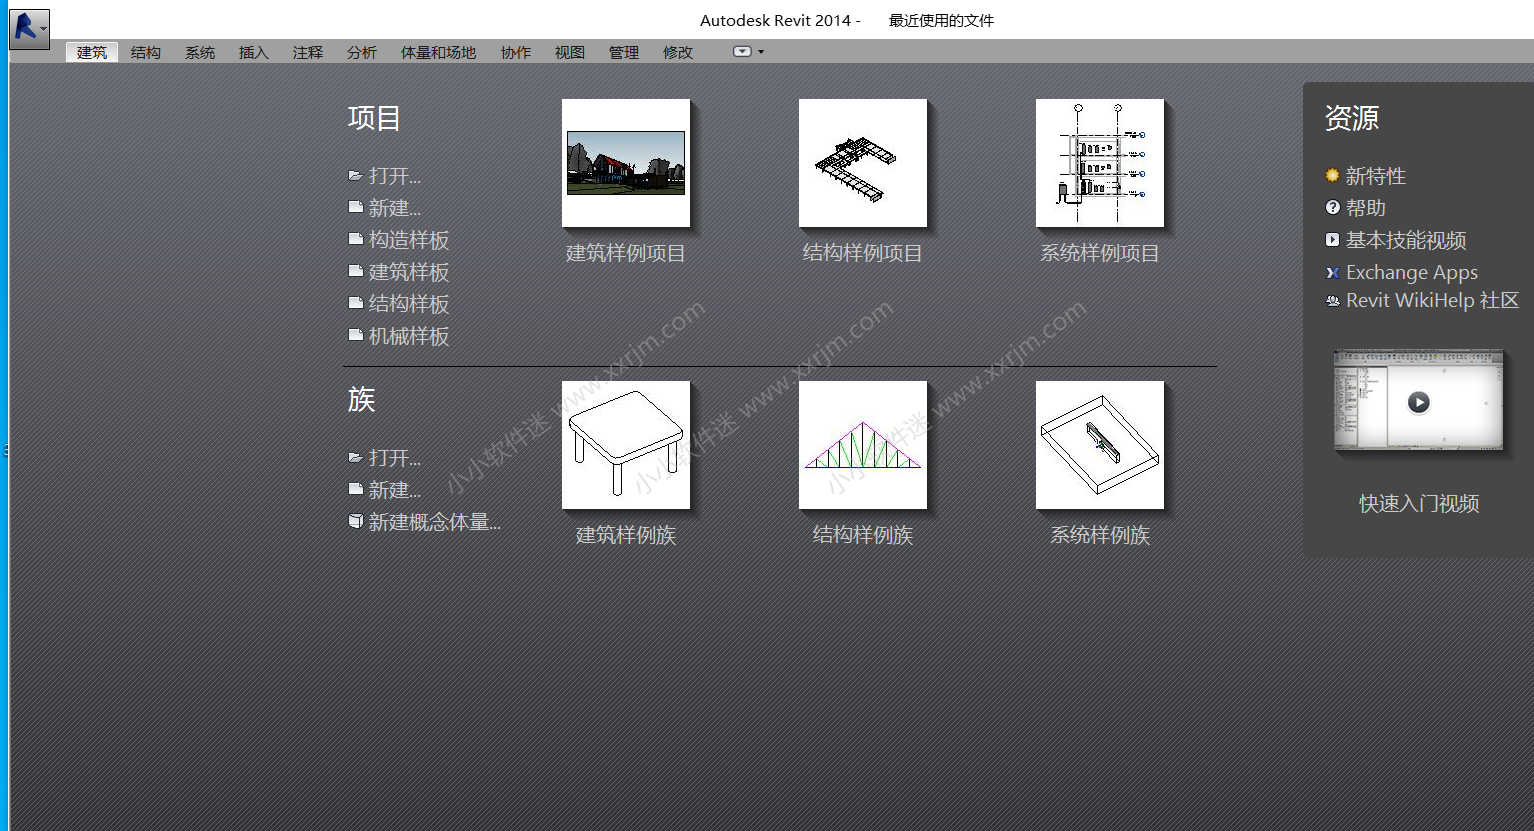Click the 结构样例项目 caption text
Viewport: 1534px width, 831px height.
point(863,253)
